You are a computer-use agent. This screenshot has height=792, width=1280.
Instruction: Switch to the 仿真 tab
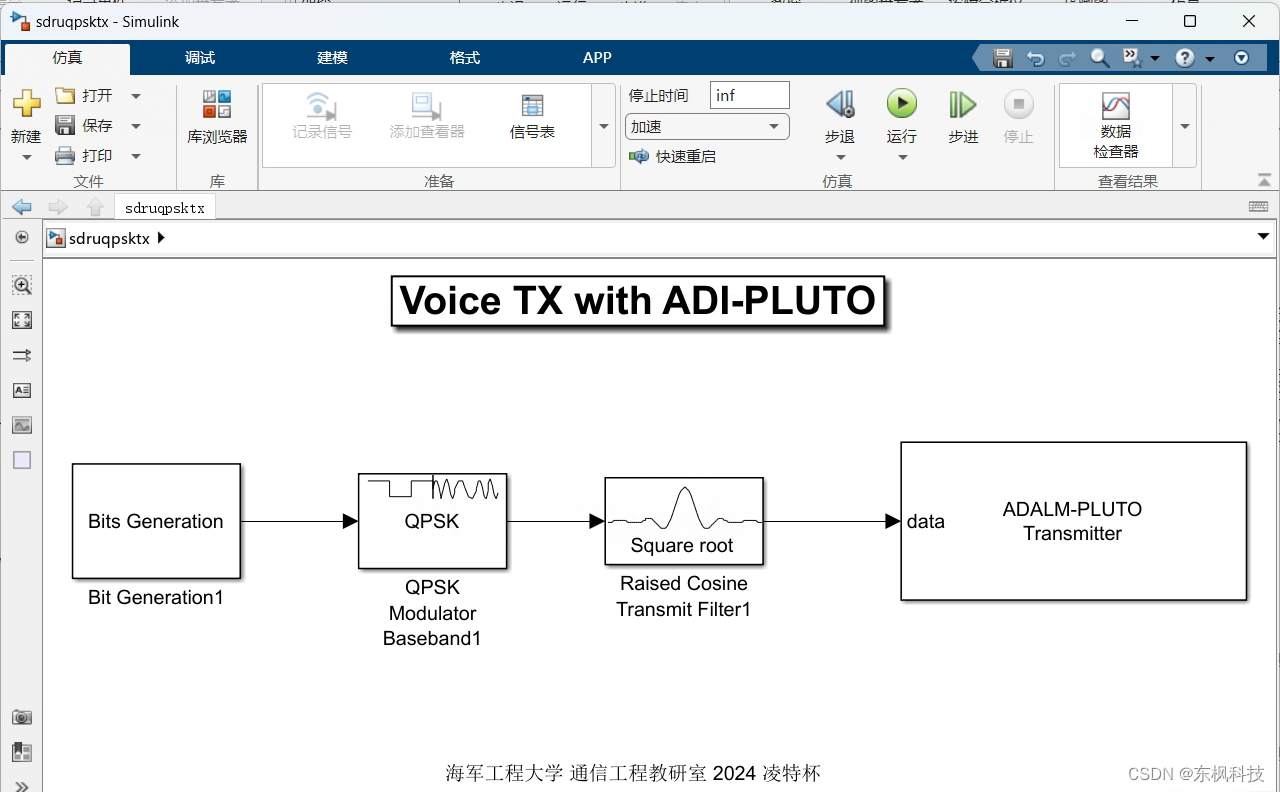[x=67, y=58]
